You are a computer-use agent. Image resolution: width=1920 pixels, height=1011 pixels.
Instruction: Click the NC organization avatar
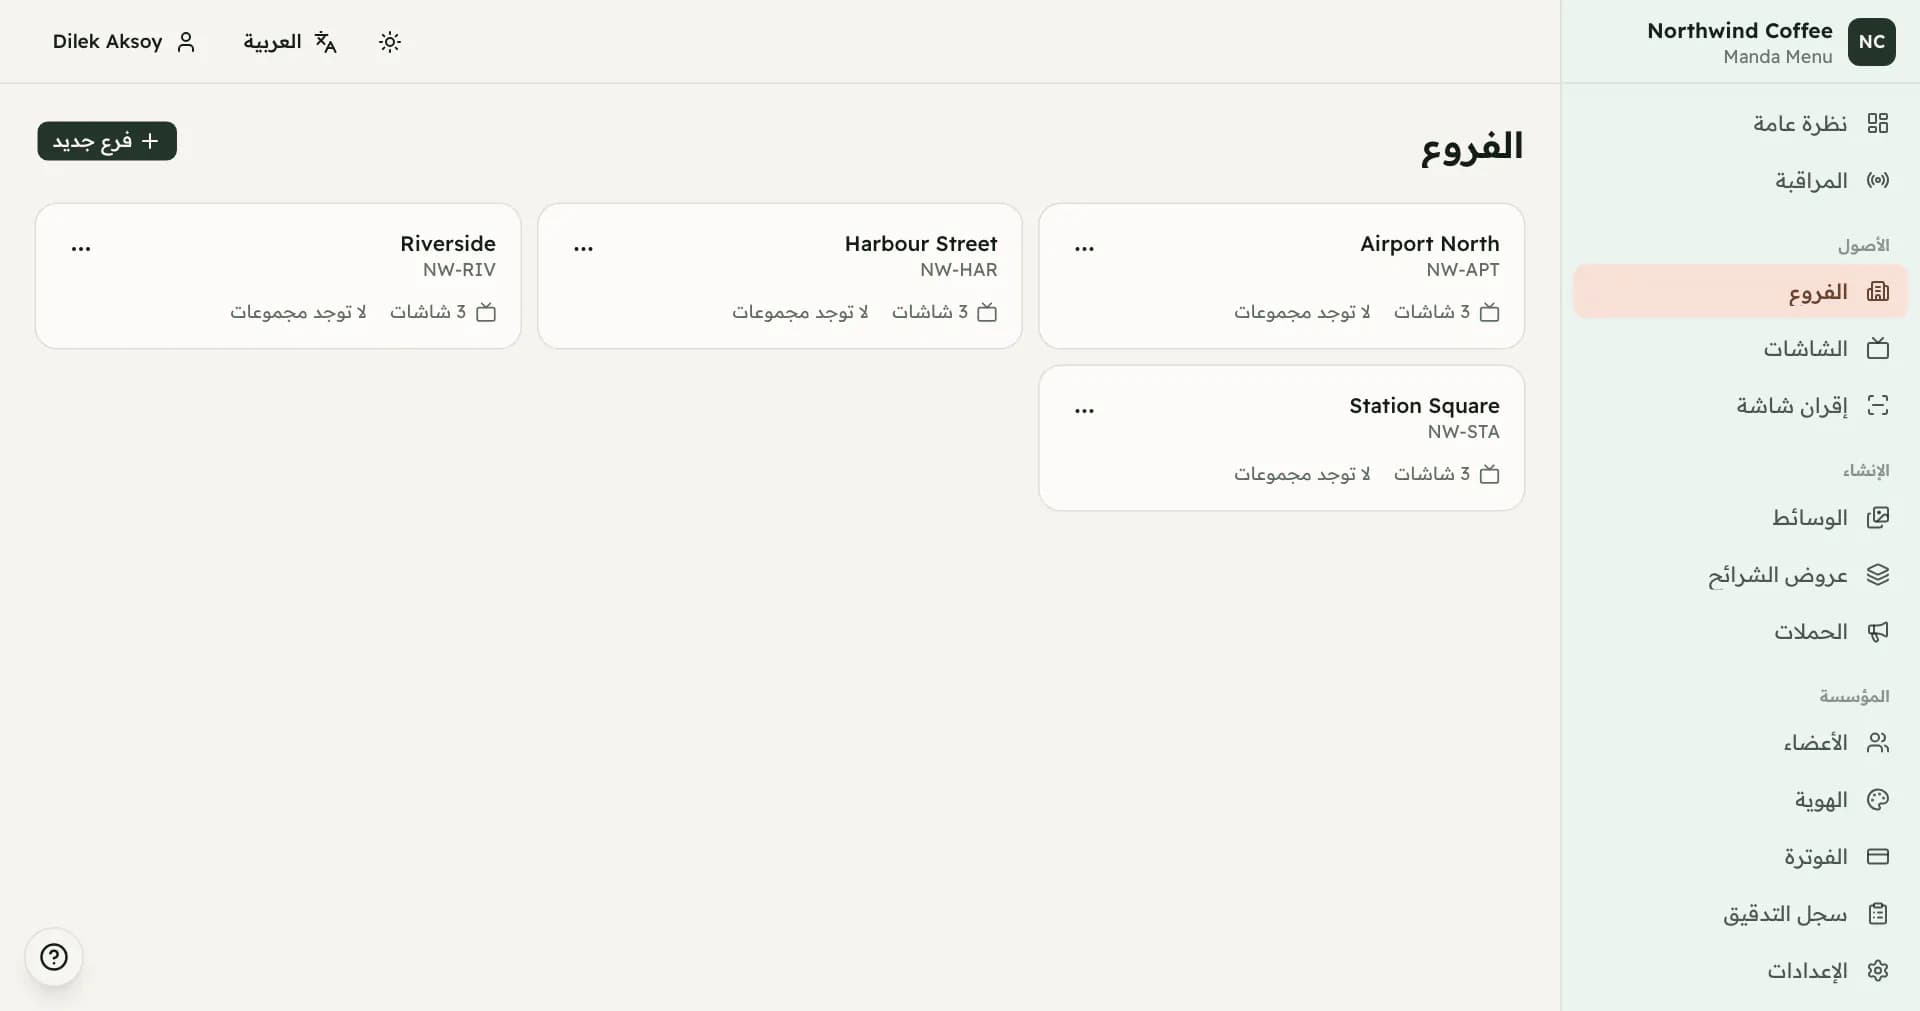tap(1871, 42)
